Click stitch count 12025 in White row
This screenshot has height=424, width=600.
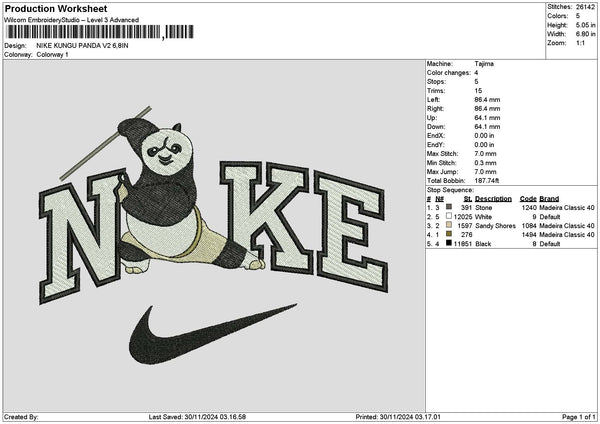[463, 217]
